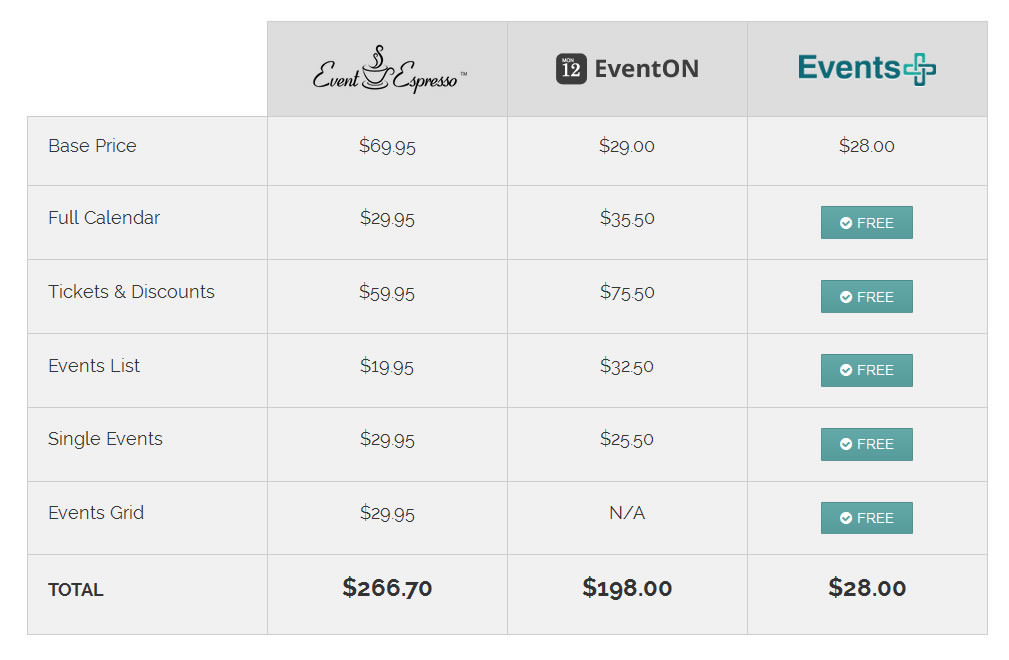The height and width of the screenshot is (660, 1009).
Task: Click the EventON calendar logo
Action: click(627, 68)
